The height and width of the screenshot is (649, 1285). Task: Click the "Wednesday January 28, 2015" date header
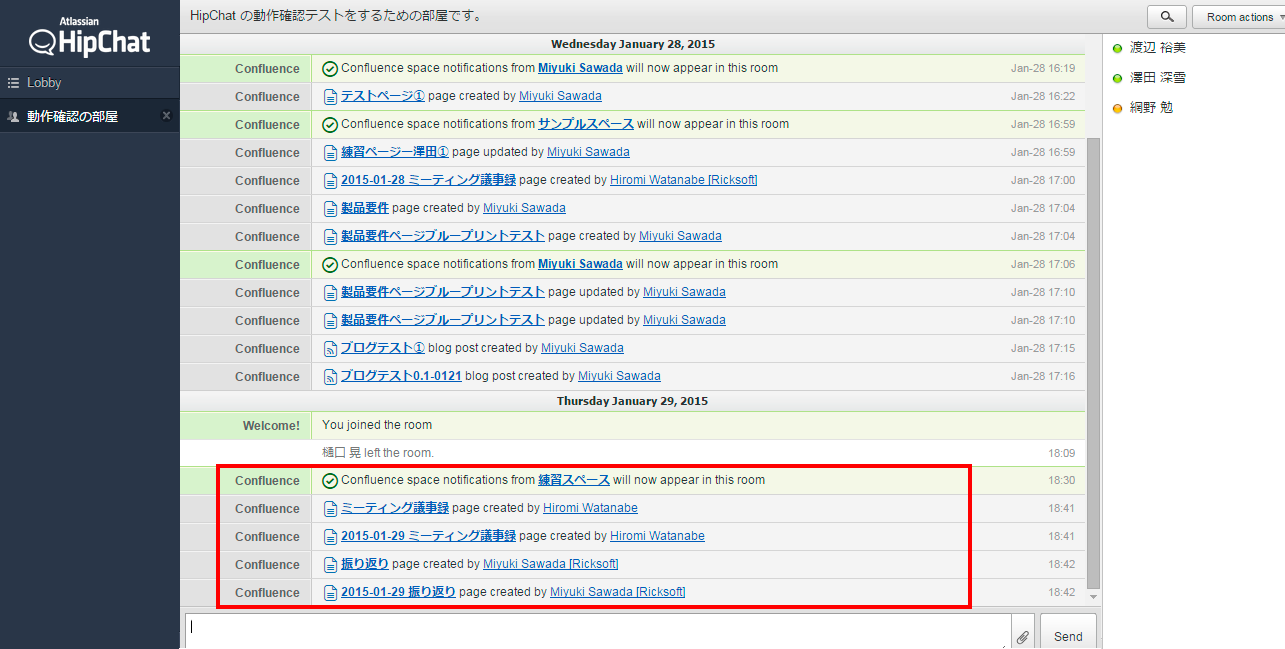(x=633, y=44)
